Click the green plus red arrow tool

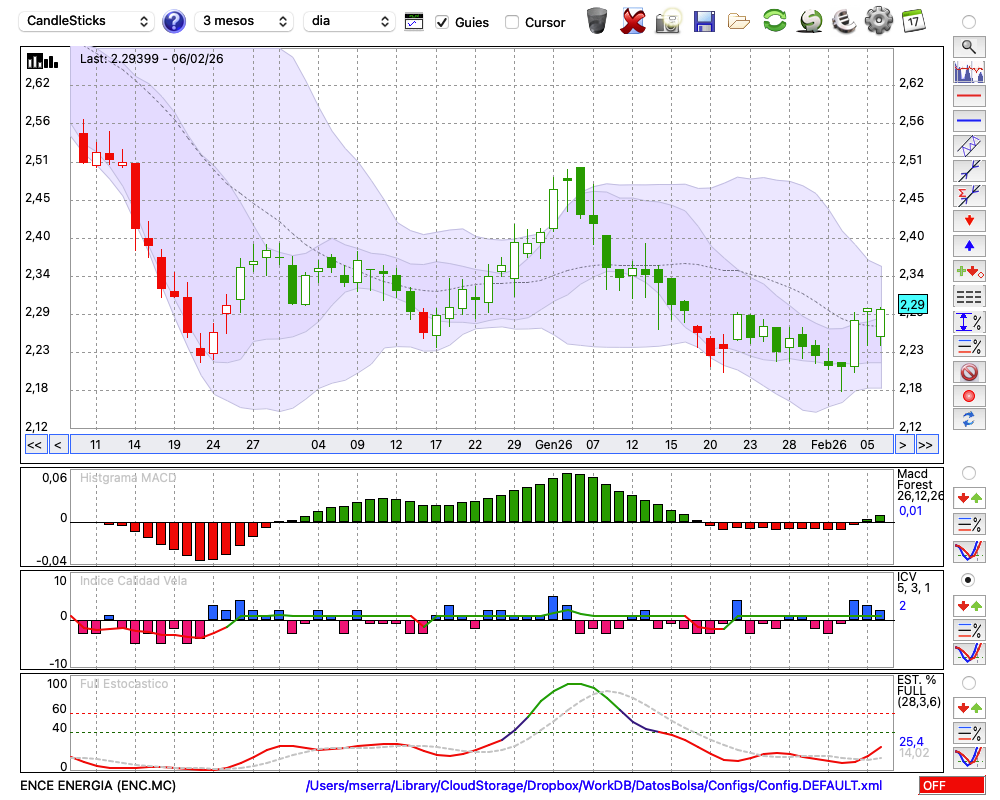[x=969, y=271]
